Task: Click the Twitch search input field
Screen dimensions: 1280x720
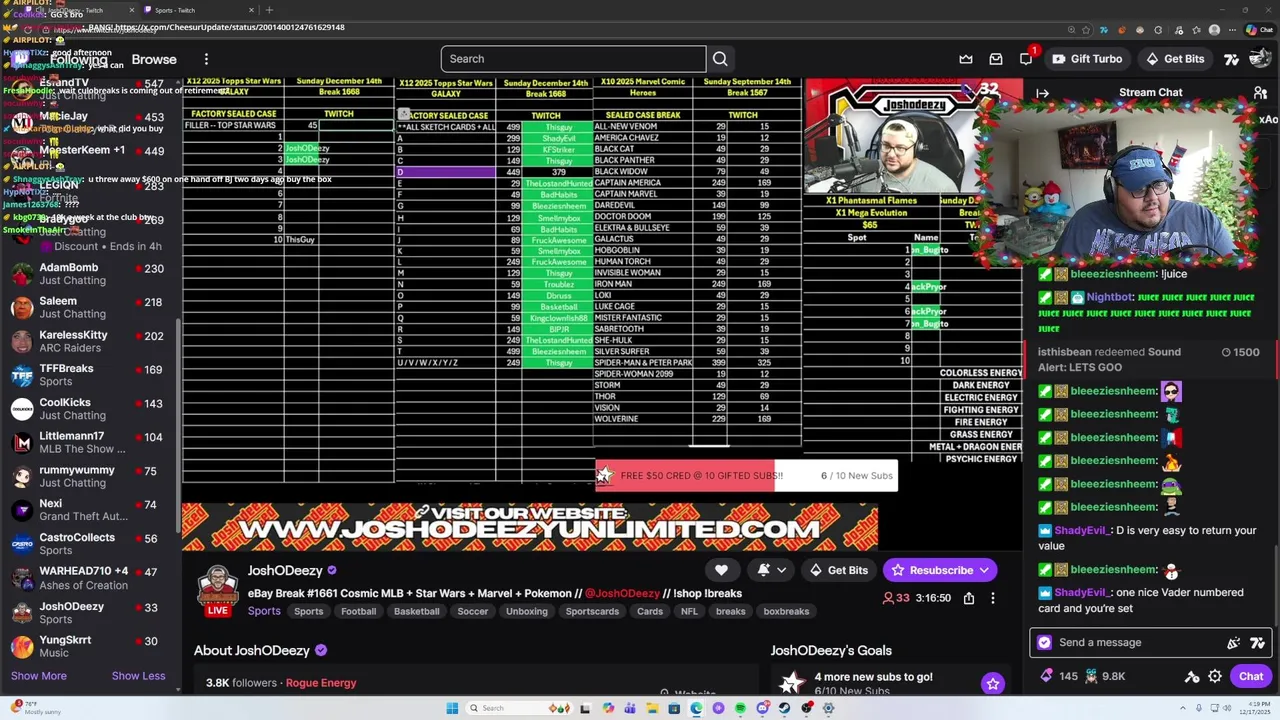Action: pyautogui.click(x=573, y=59)
